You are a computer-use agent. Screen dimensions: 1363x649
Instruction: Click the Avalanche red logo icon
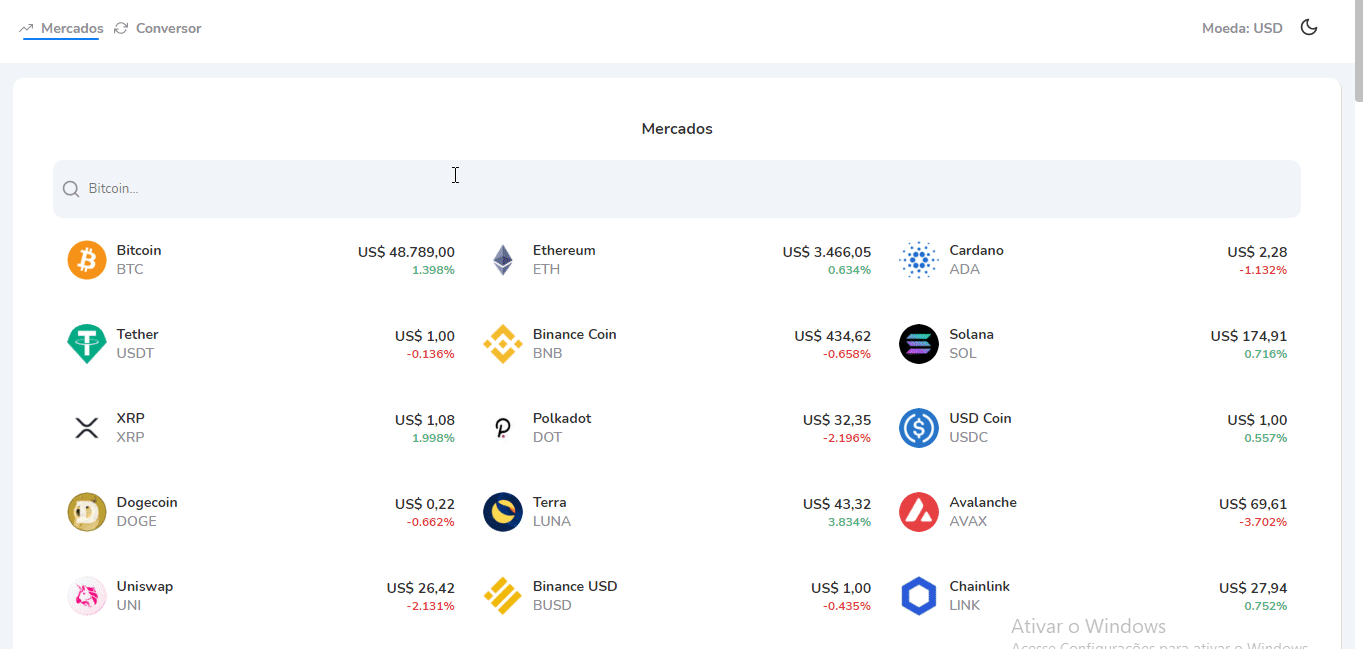(919, 512)
